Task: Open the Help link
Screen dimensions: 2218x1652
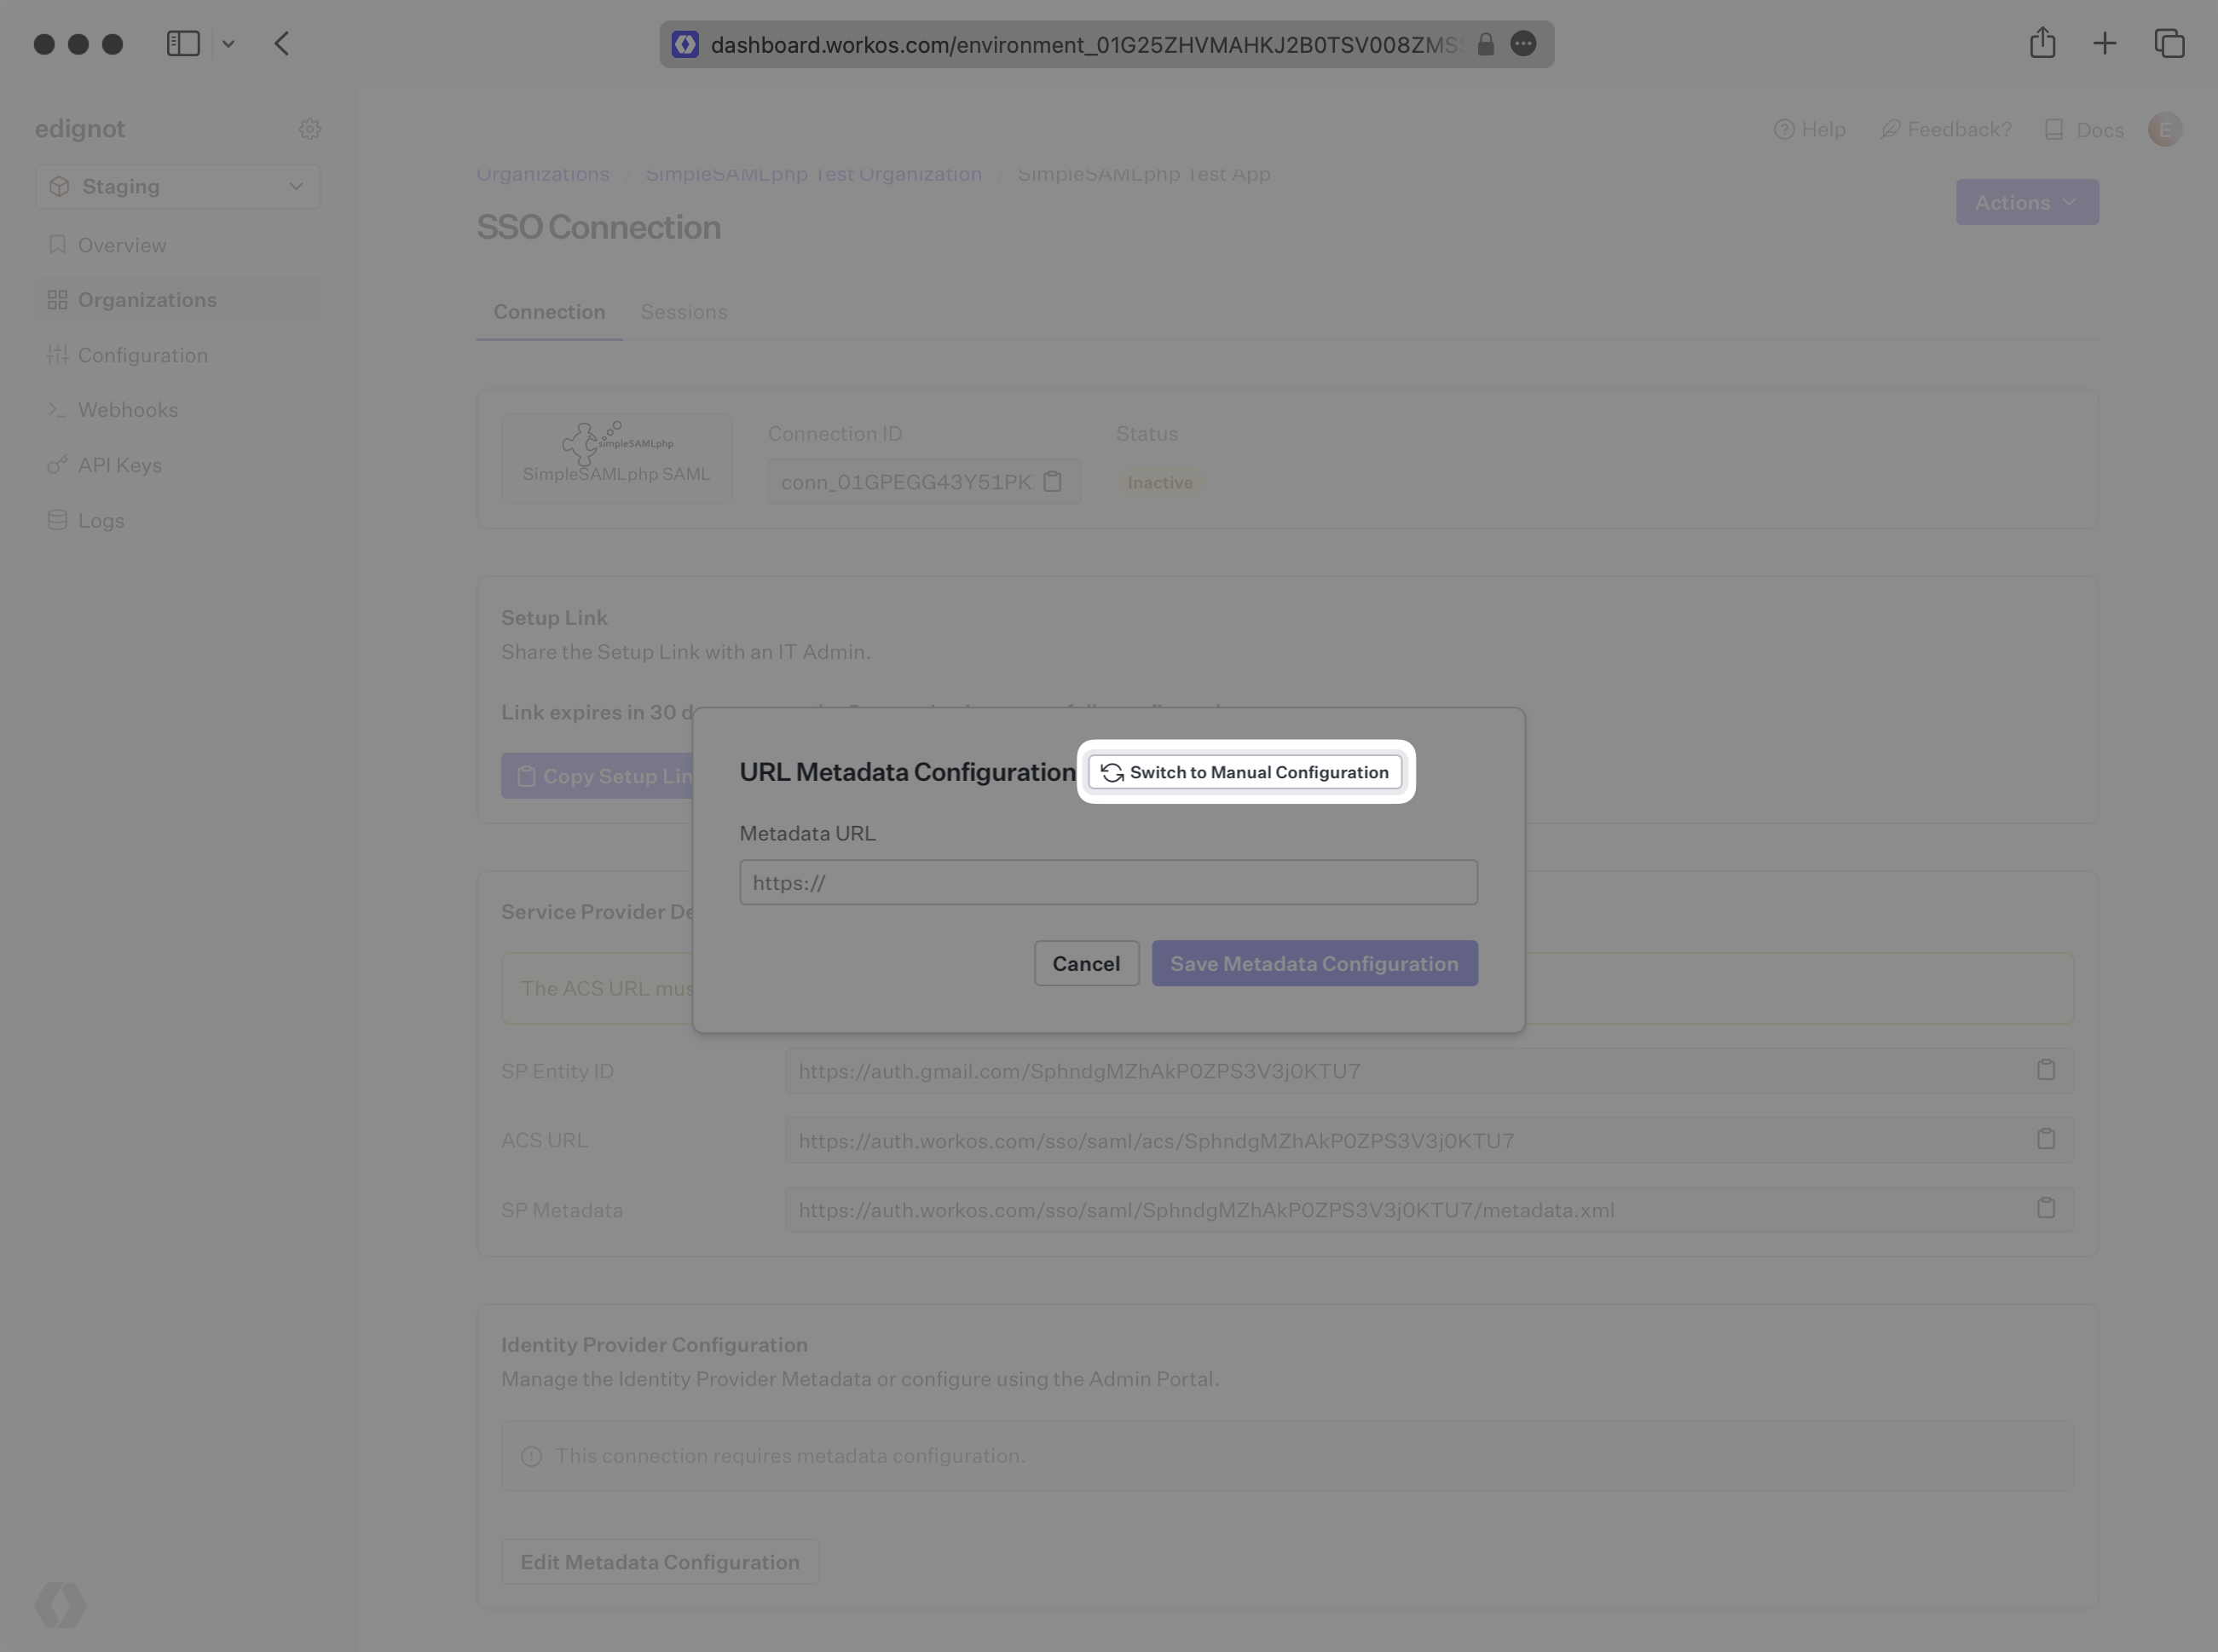Action: [x=1809, y=130]
